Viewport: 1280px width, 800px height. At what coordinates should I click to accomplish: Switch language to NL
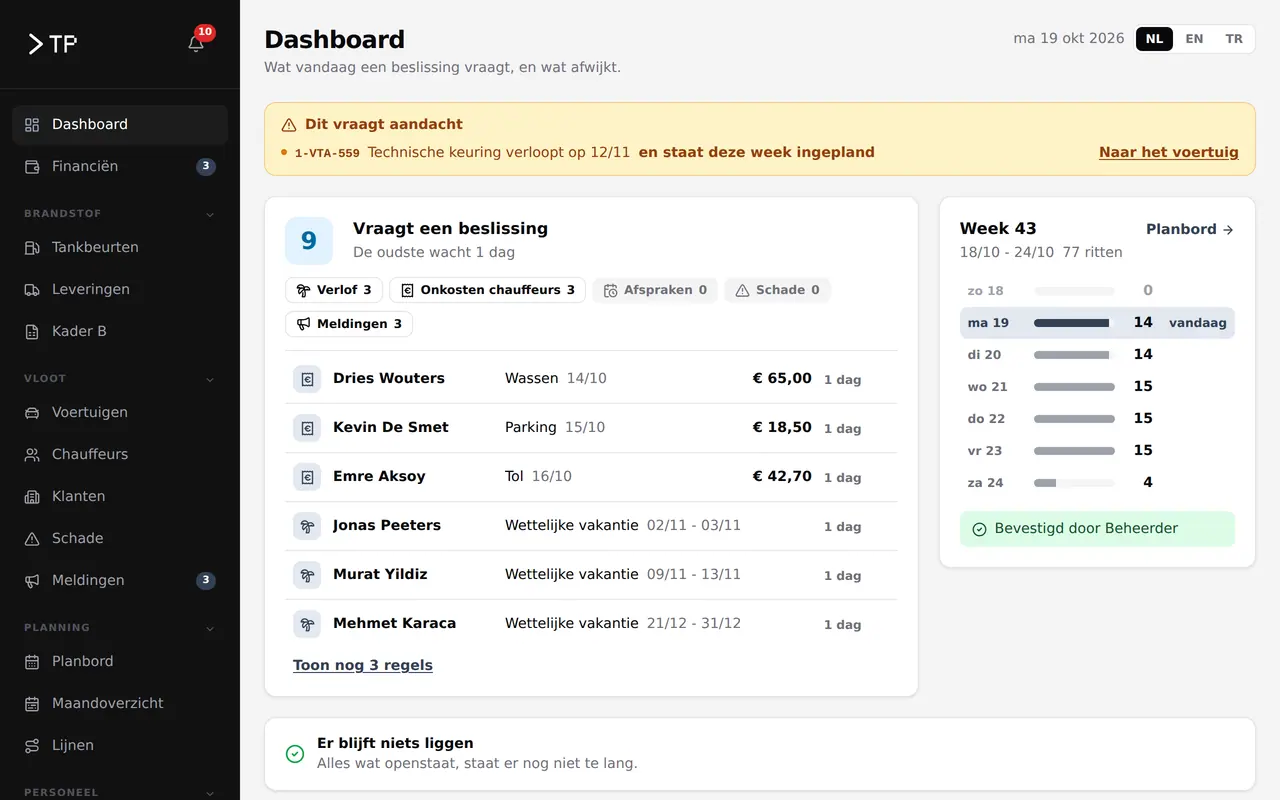[1154, 39]
